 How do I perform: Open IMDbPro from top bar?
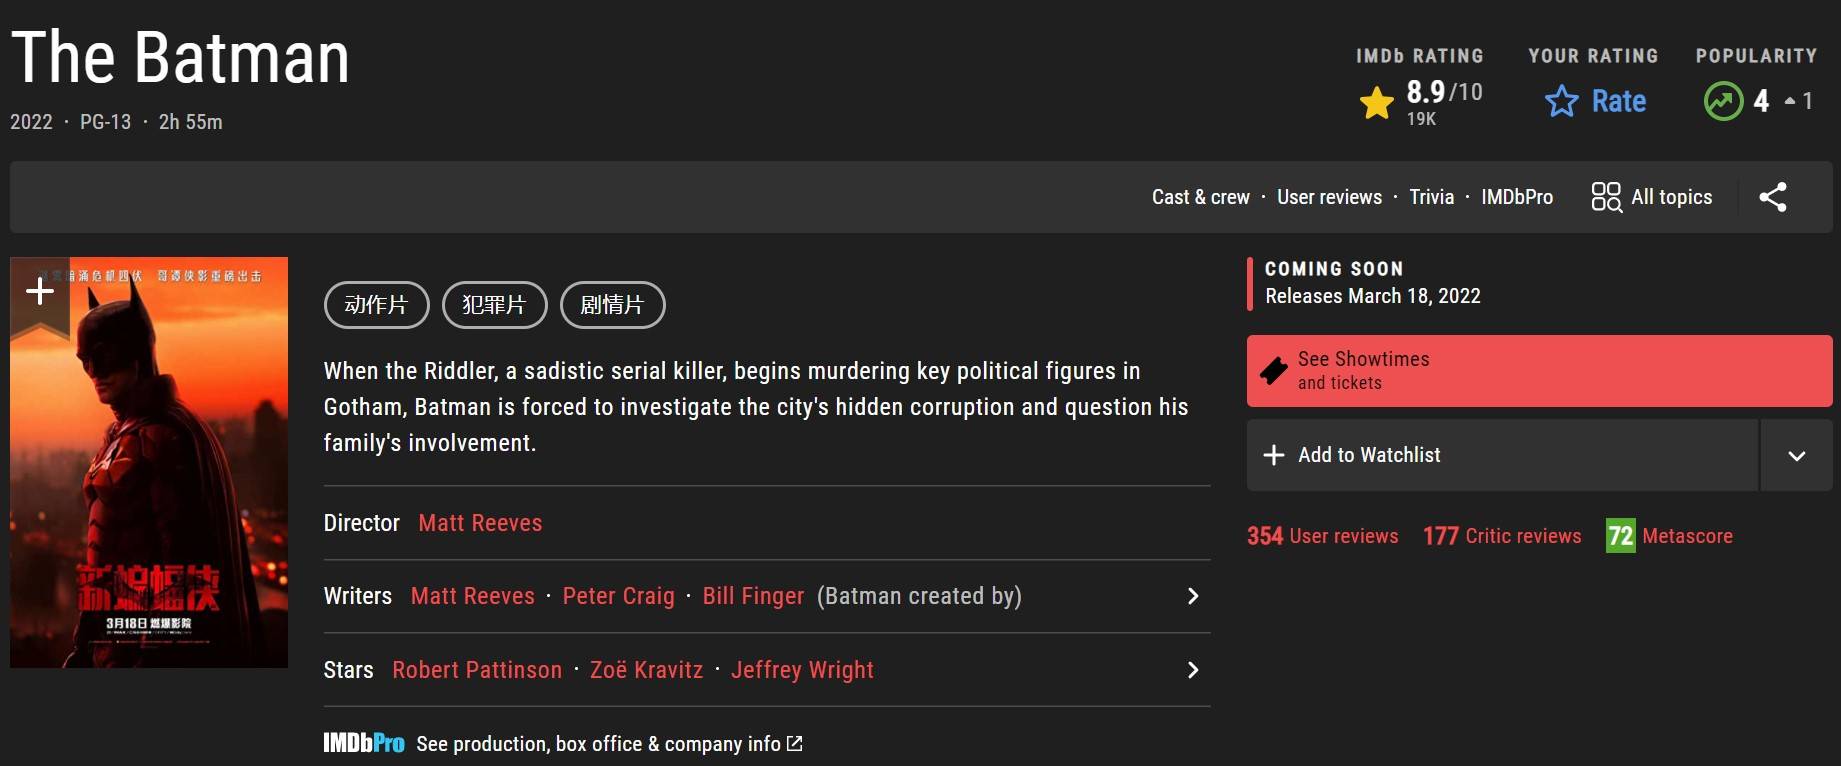(1517, 197)
